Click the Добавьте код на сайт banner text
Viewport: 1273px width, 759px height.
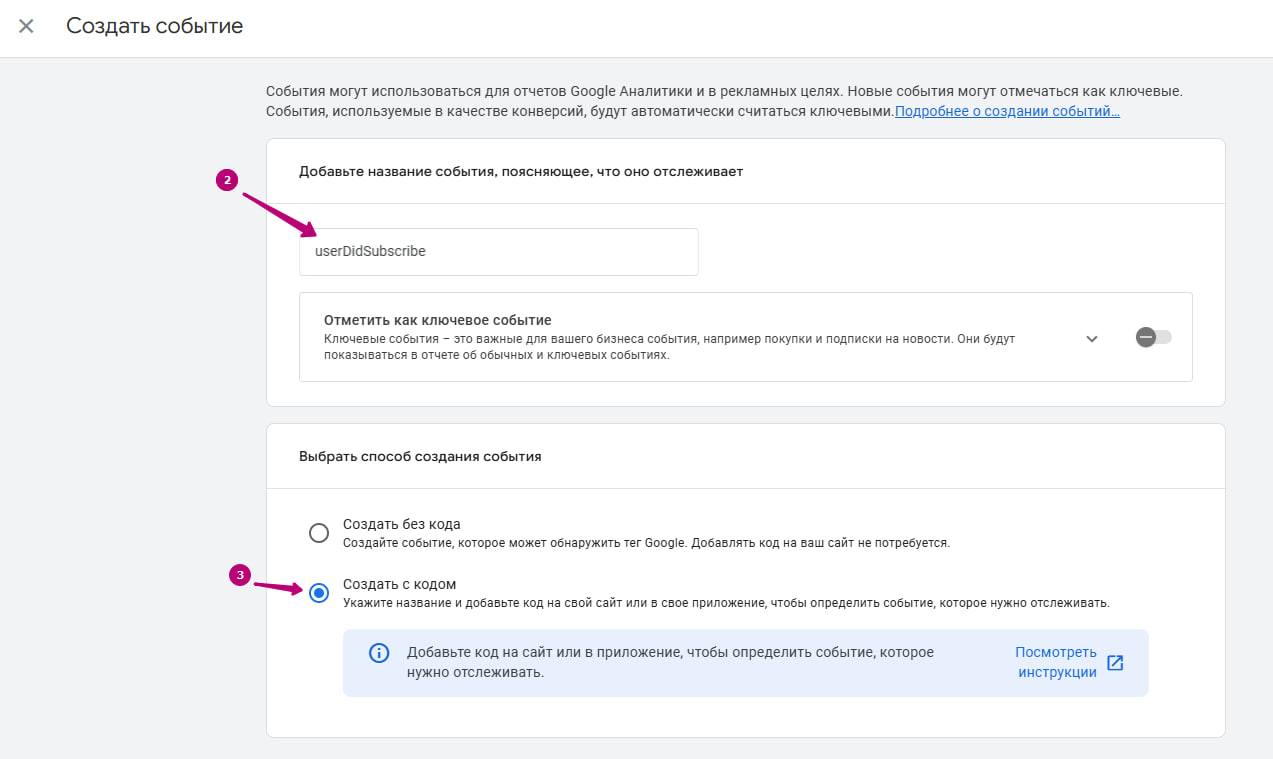click(670, 662)
